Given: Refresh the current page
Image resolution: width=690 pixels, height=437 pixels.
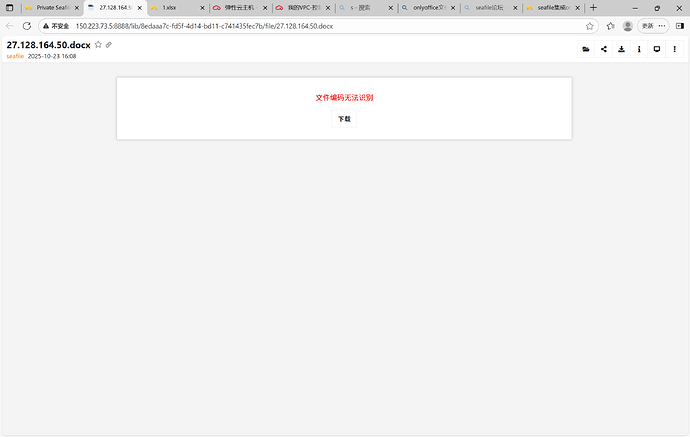Looking at the screenshot, I should click(x=27, y=25).
